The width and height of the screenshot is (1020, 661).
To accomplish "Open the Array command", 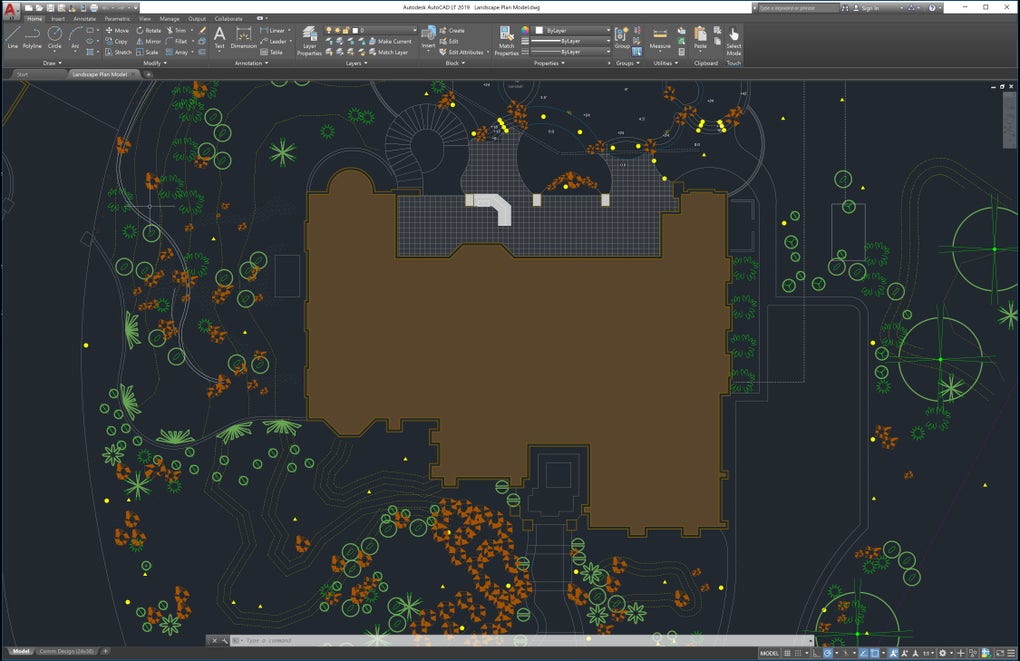I will pyautogui.click(x=177, y=52).
